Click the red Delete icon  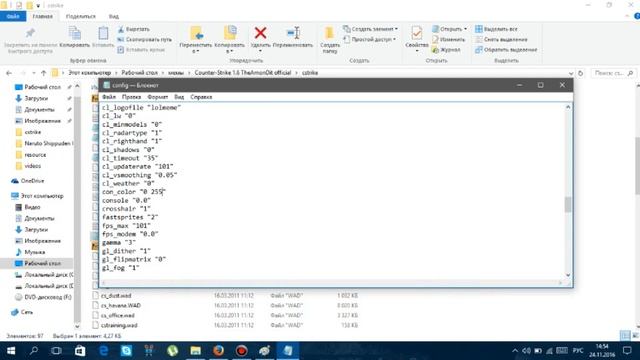click(260, 33)
